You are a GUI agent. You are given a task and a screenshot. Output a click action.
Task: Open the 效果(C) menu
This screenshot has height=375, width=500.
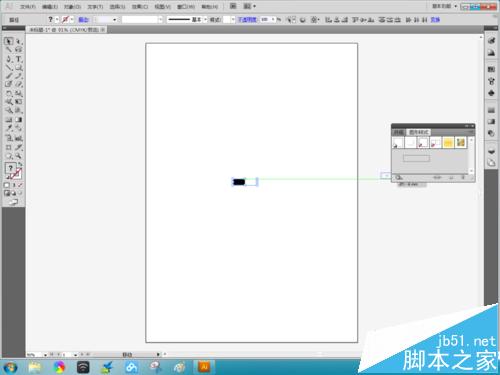(140, 6)
